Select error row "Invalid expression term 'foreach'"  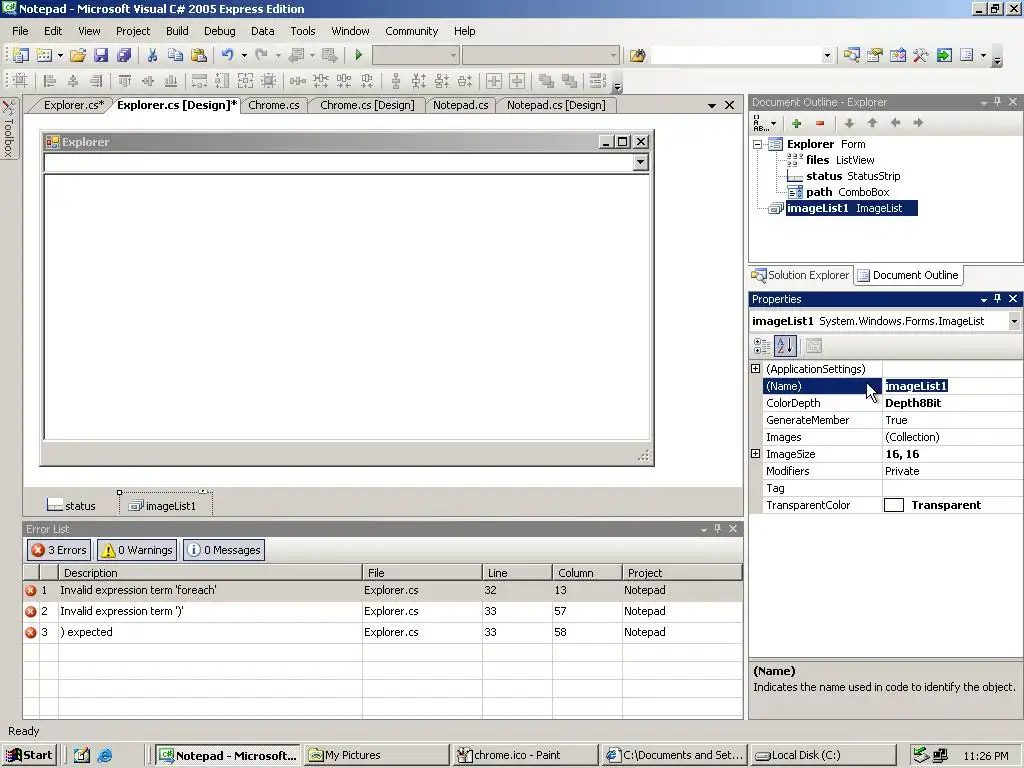pos(383,590)
